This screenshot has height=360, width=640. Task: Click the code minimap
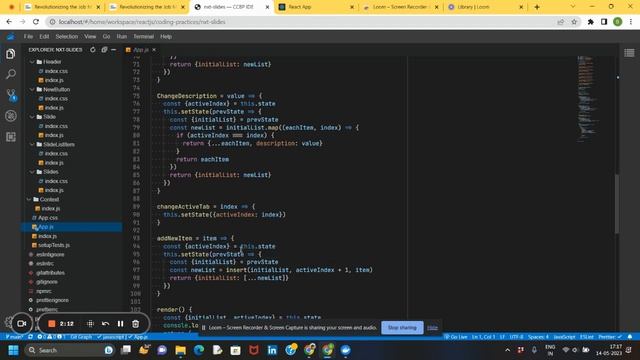(x=587, y=99)
